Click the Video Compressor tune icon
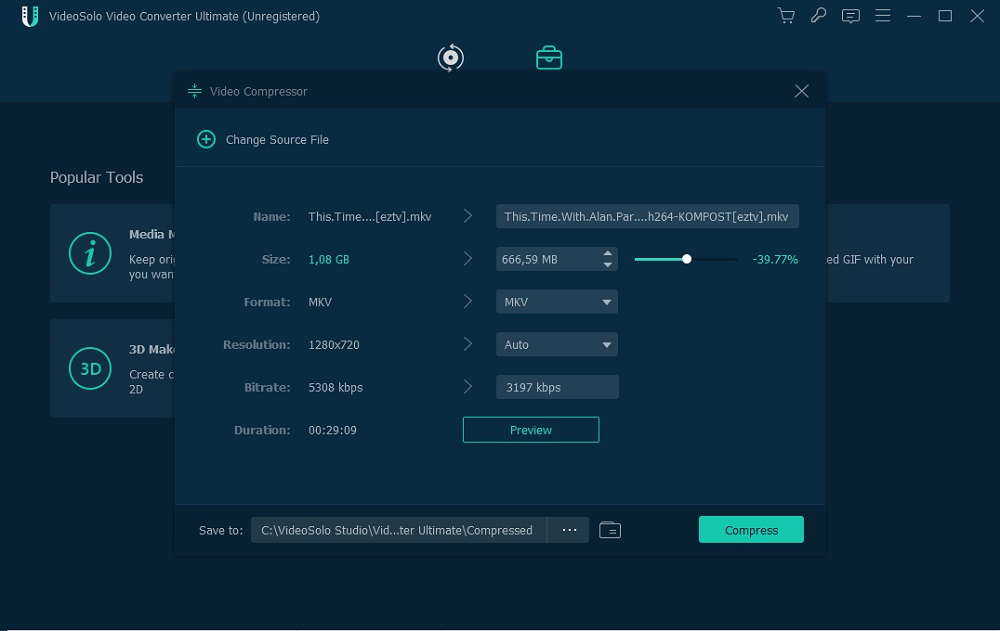1000x631 pixels. pyautogui.click(x=193, y=90)
